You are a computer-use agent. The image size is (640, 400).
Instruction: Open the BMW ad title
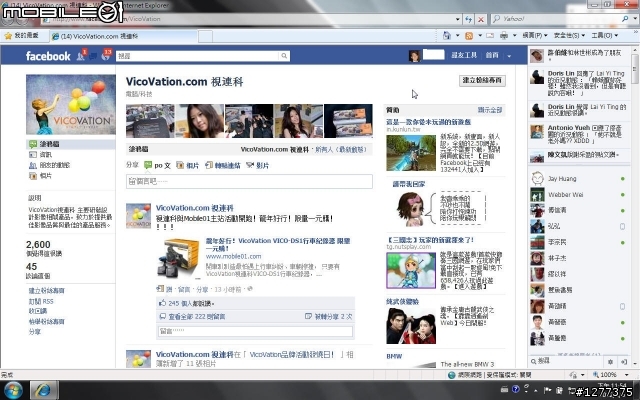pyautogui.click(x=394, y=356)
